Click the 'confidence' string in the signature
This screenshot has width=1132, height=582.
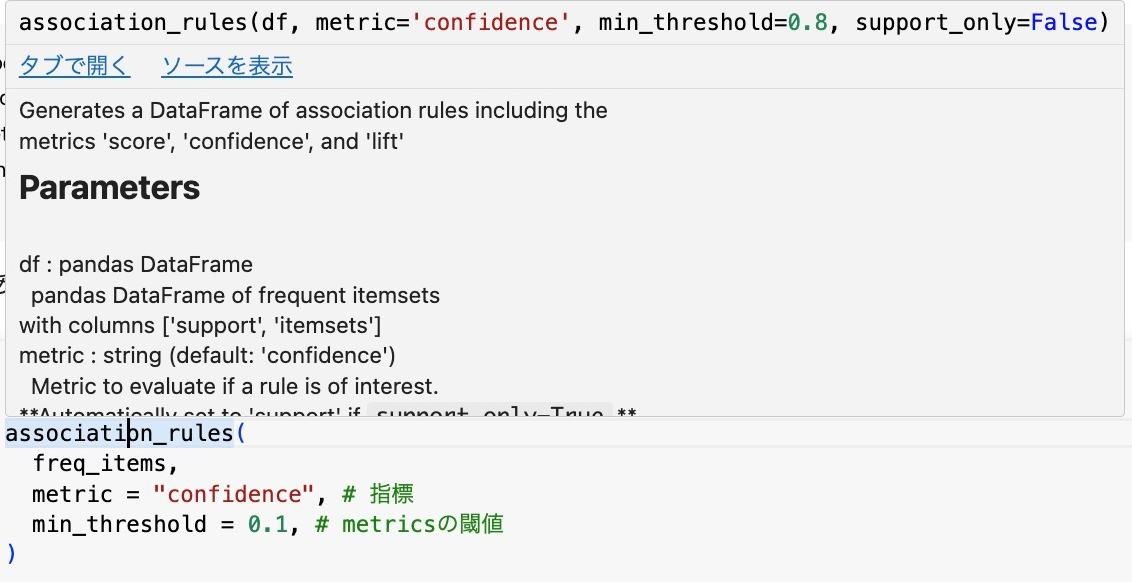496,23
